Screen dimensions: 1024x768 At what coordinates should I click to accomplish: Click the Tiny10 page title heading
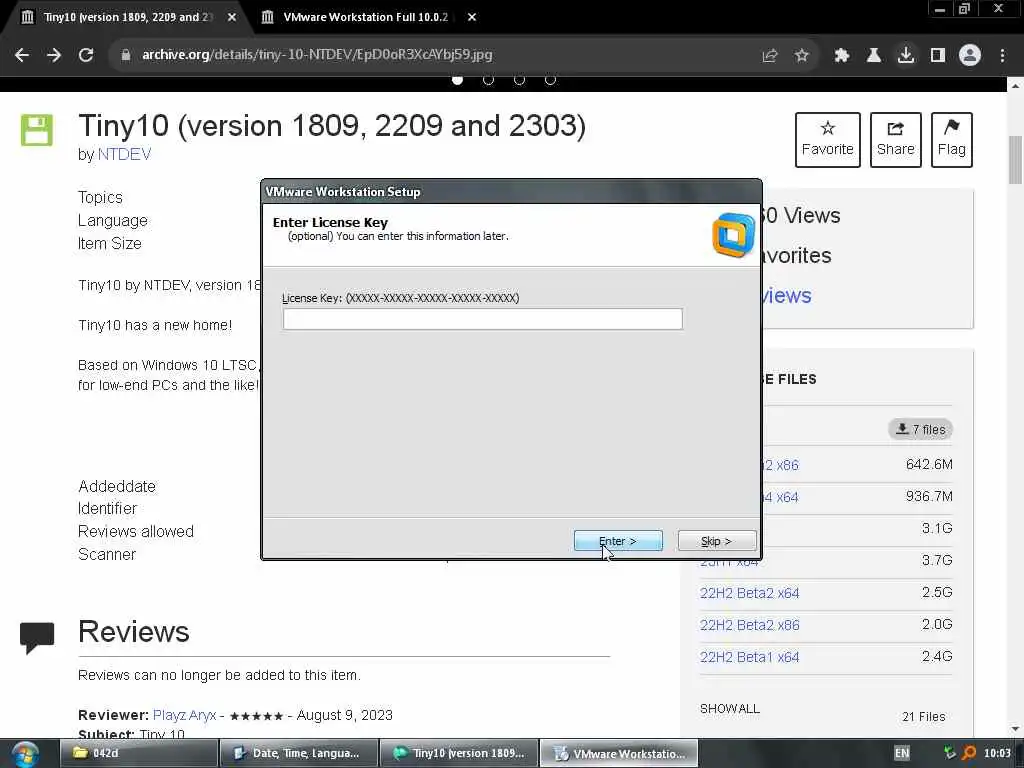tap(332, 126)
